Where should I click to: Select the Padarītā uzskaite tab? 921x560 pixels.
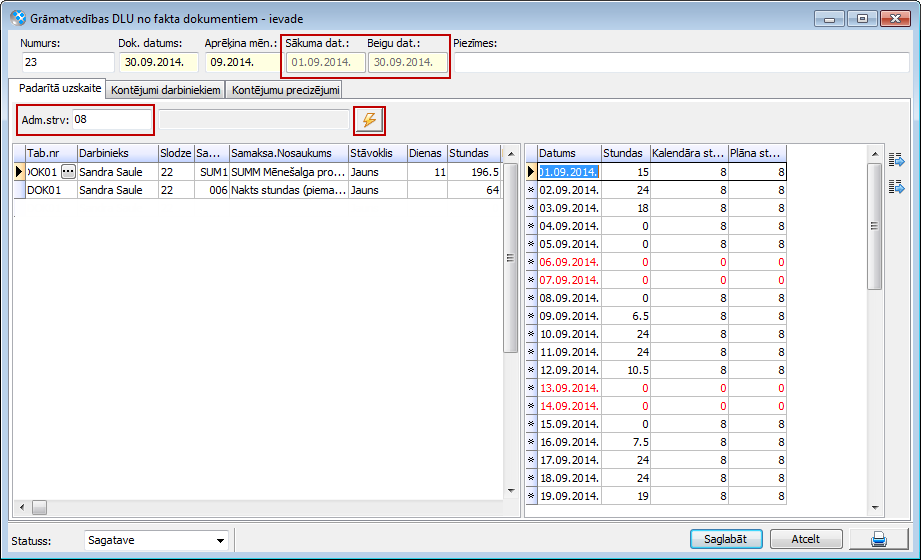61,89
